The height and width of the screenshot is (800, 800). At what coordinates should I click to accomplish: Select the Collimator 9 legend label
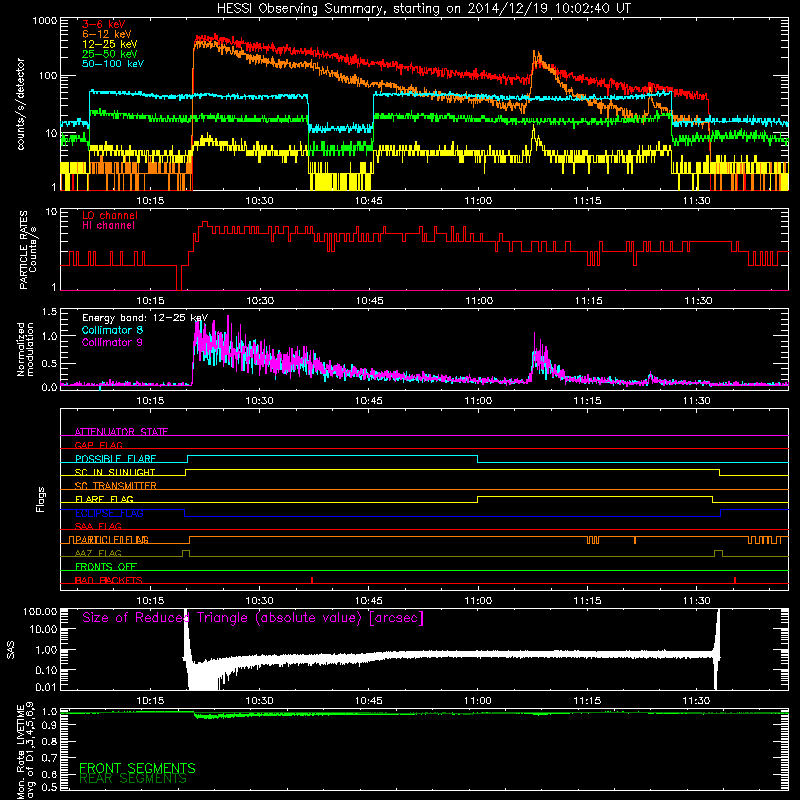click(x=112, y=342)
